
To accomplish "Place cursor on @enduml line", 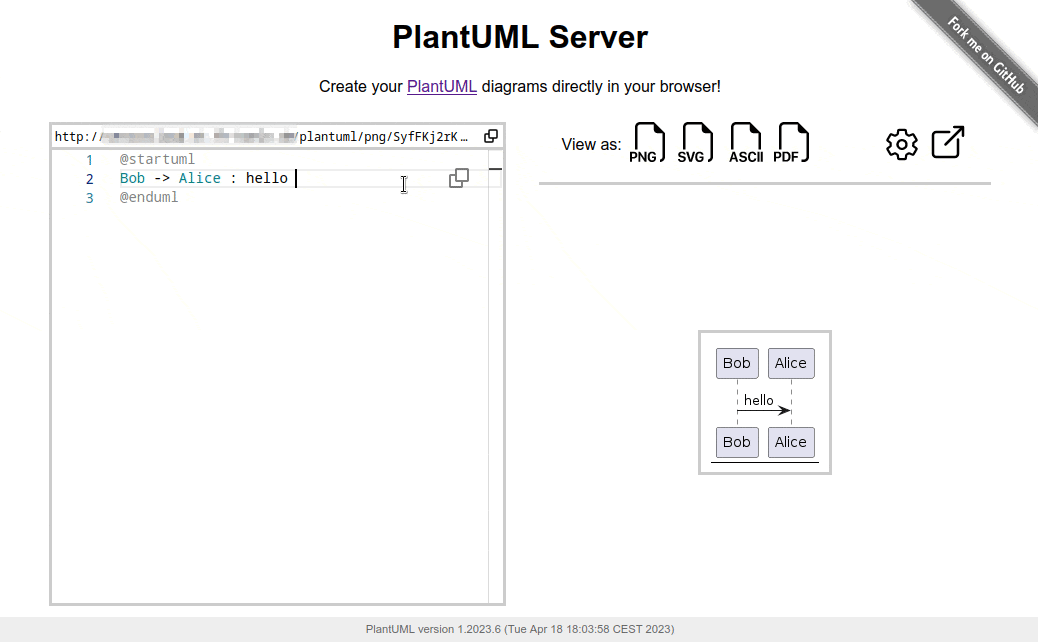I will [149, 197].
